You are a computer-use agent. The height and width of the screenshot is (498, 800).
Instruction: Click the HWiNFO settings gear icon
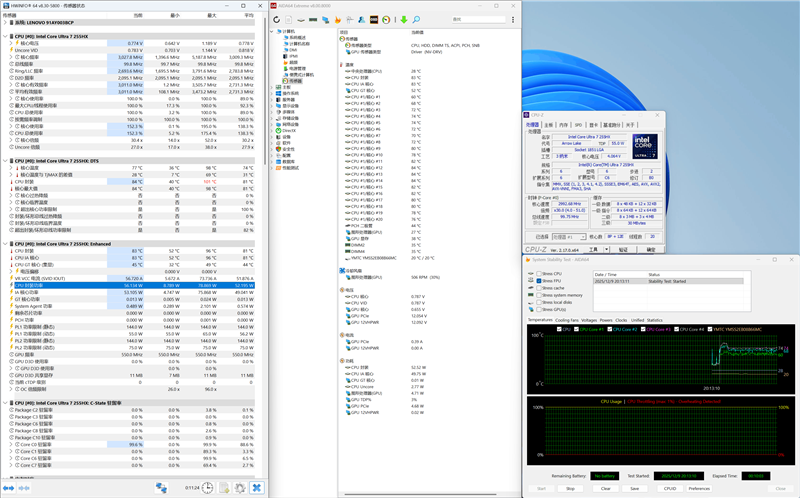pos(241,488)
